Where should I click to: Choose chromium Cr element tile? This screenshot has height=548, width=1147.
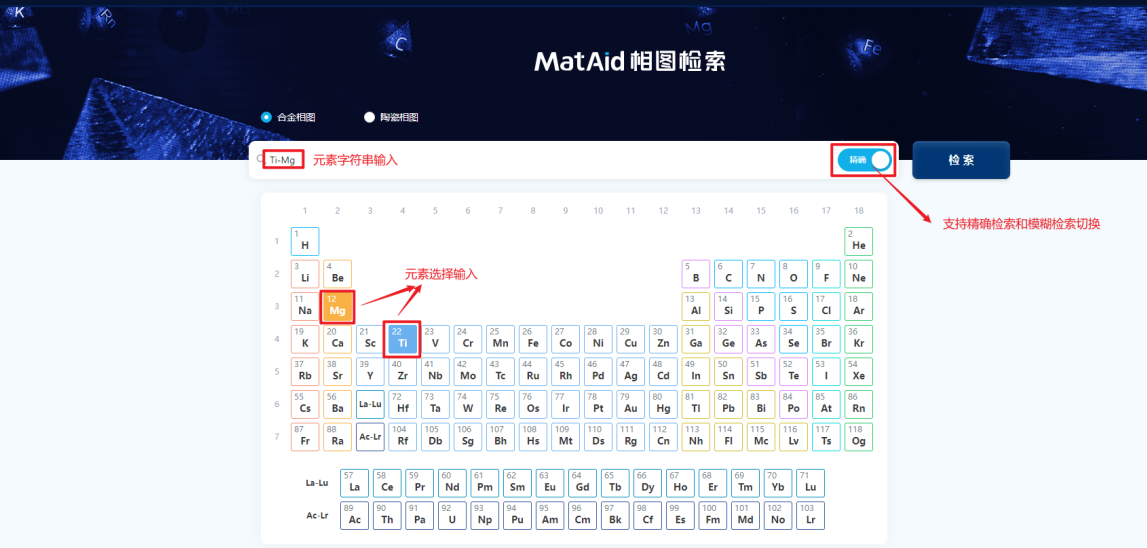pos(467,339)
